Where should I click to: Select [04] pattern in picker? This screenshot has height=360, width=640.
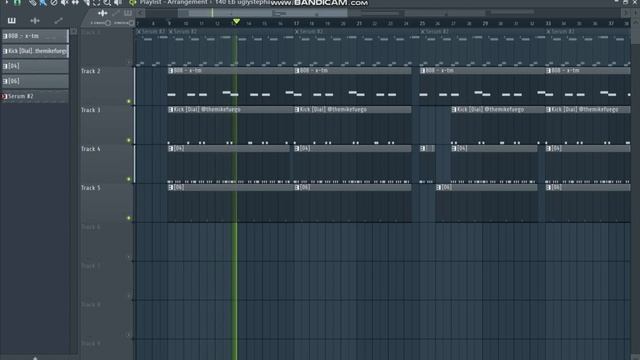point(35,66)
